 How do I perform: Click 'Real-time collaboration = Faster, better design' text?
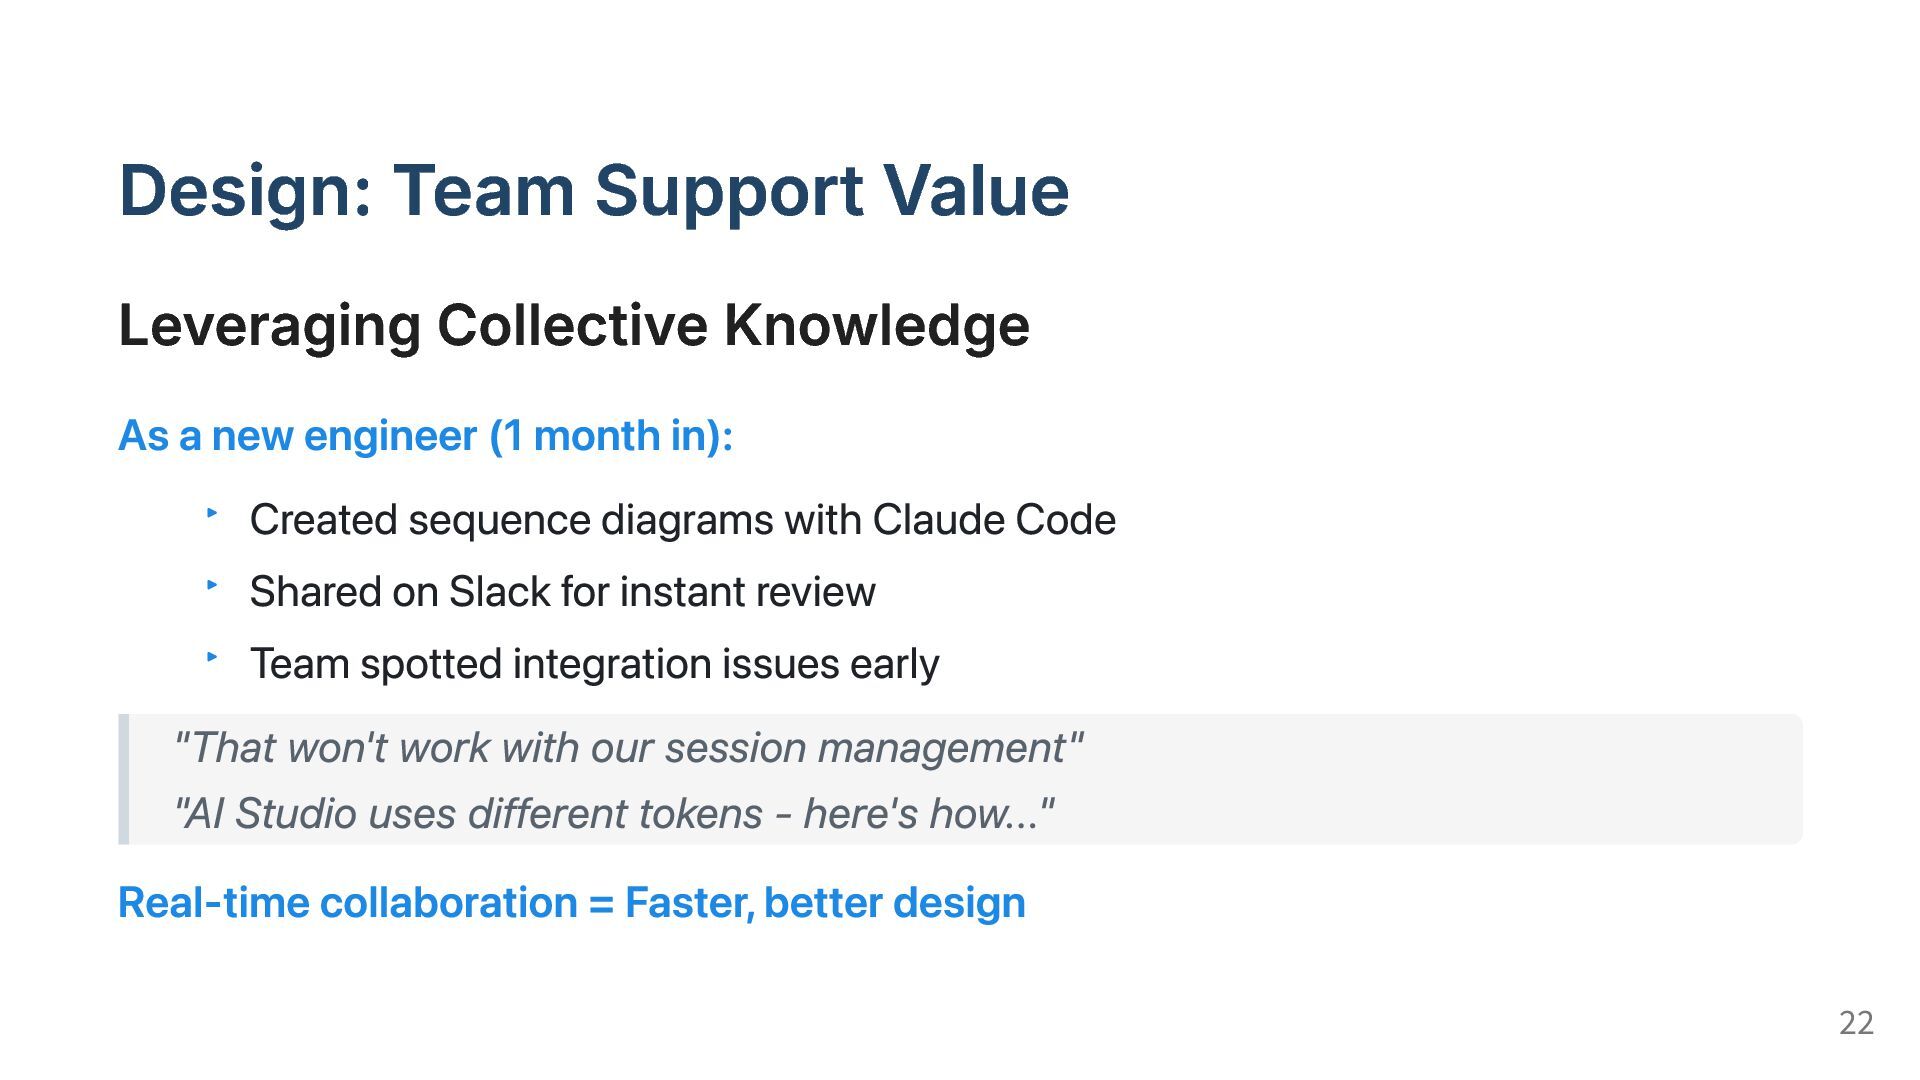(x=572, y=903)
